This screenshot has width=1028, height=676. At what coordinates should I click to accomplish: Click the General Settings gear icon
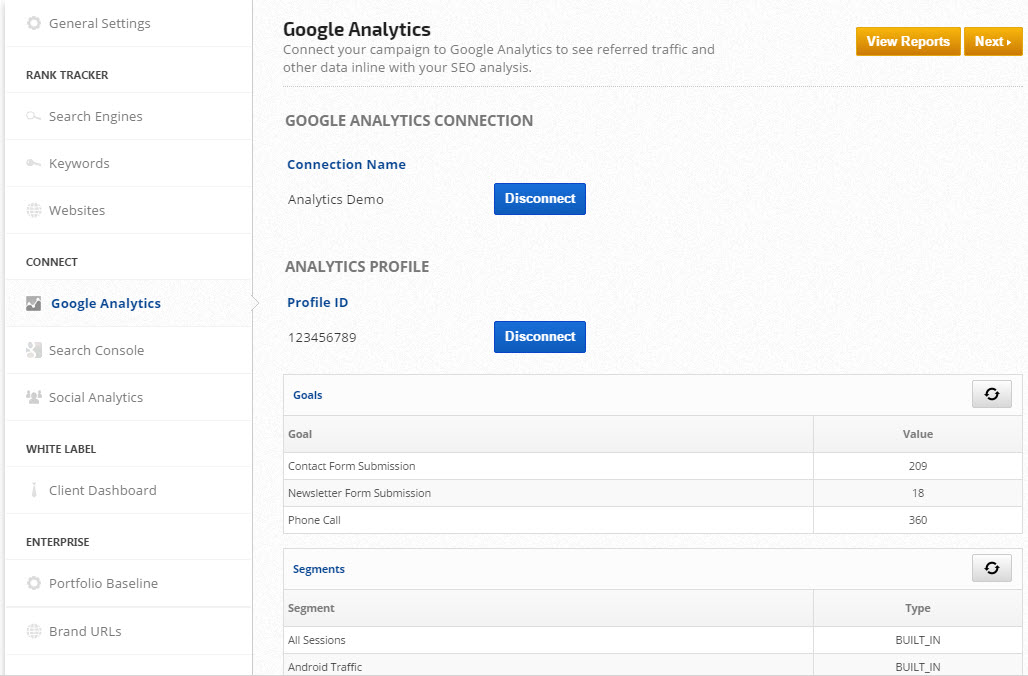(x=34, y=23)
